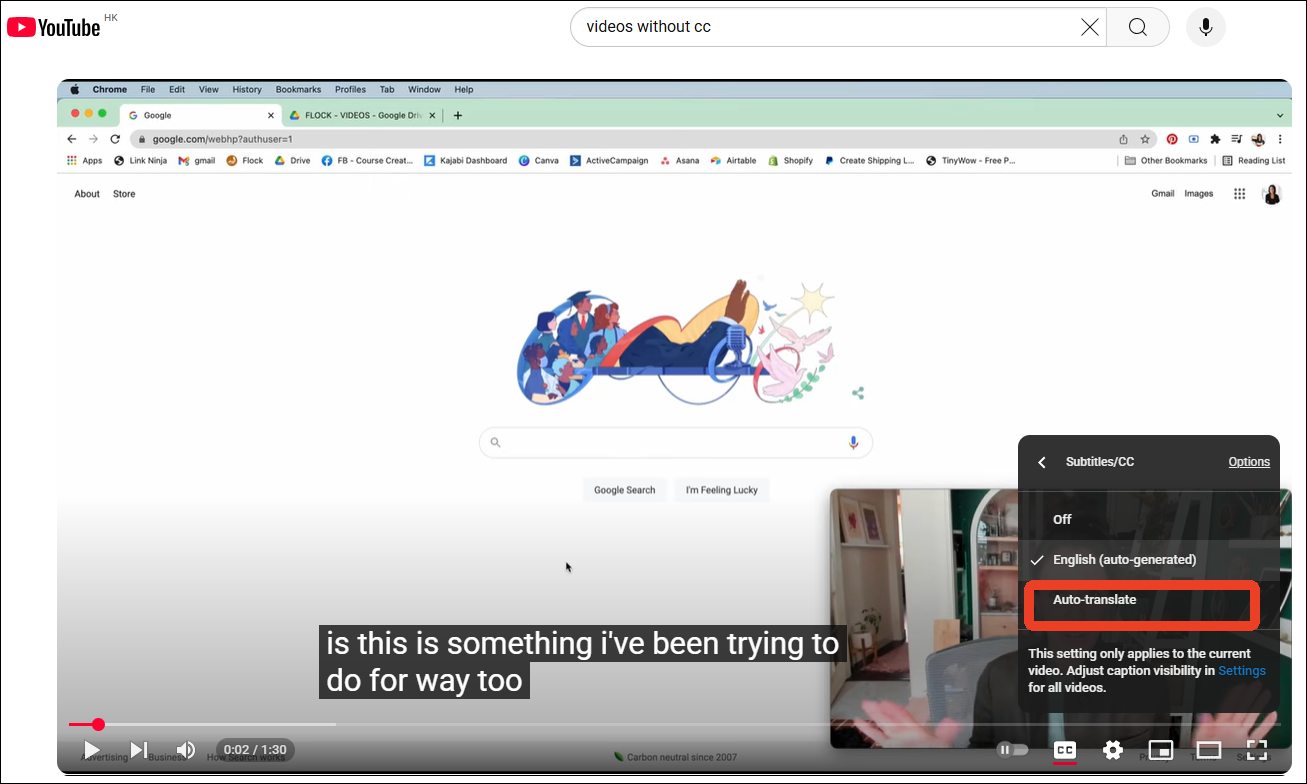Switch to theater mode icon
The height and width of the screenshot is (784, 1307).
point(1208,750)
